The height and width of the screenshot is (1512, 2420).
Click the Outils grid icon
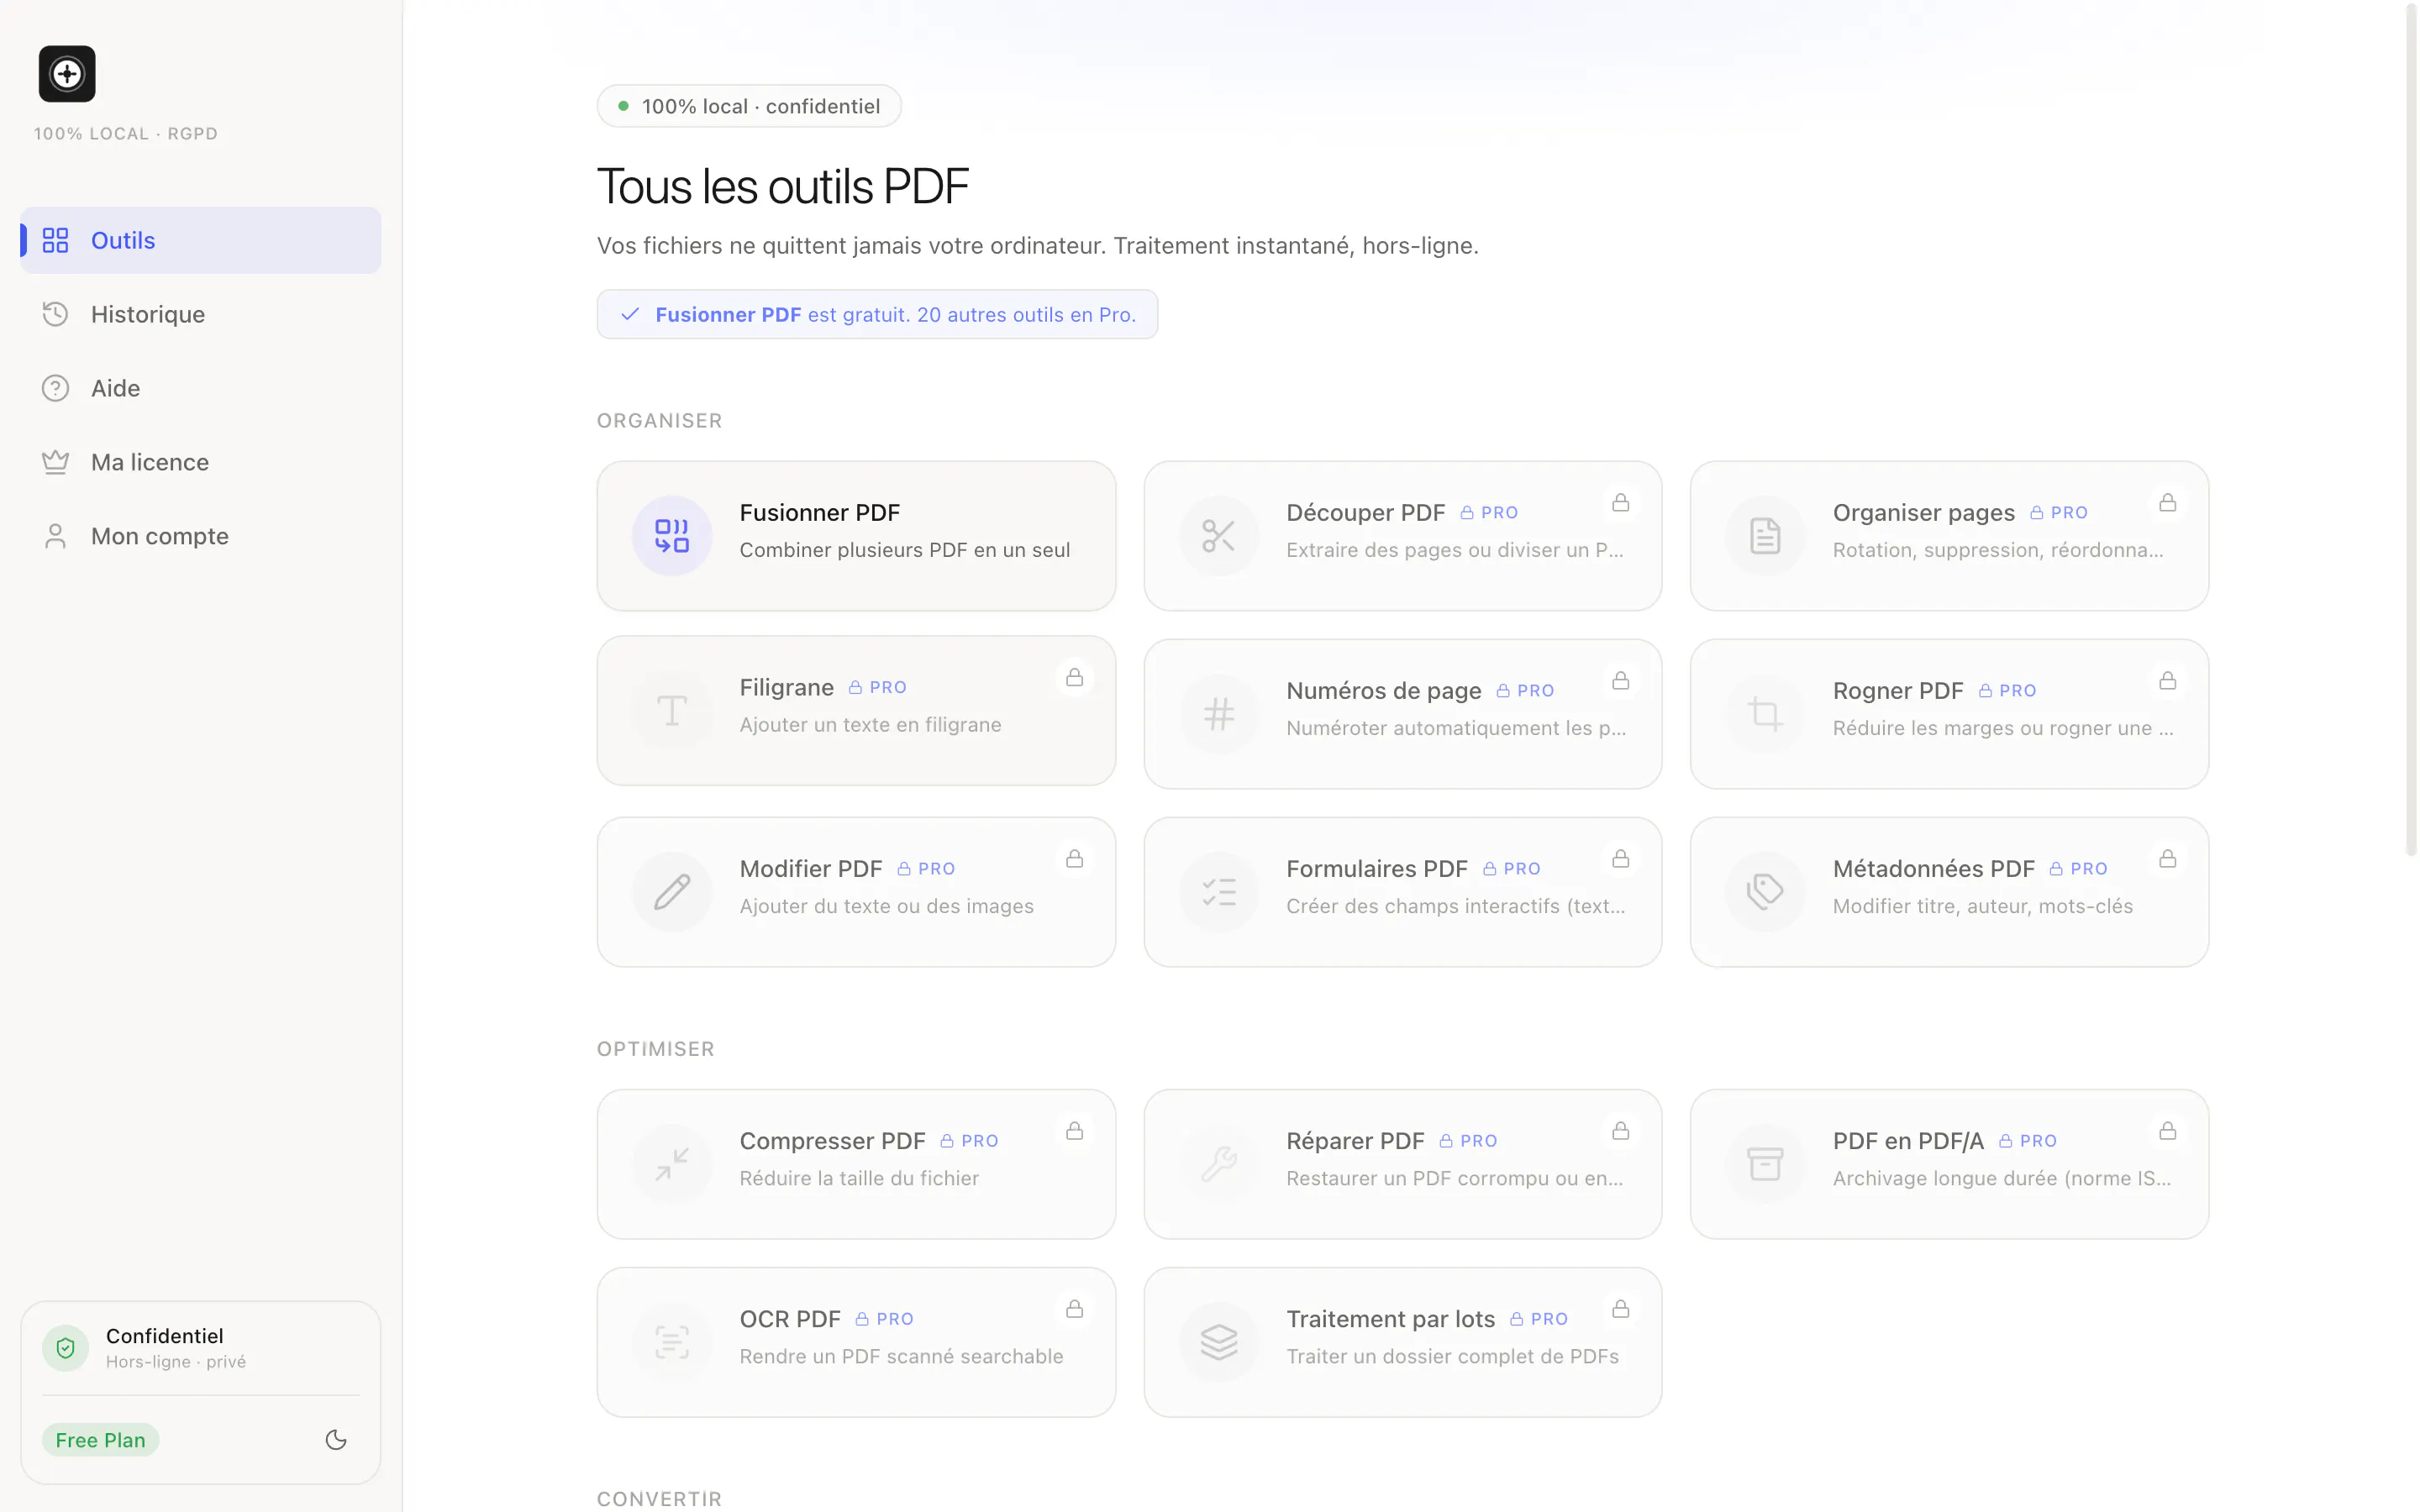point(55,240)
